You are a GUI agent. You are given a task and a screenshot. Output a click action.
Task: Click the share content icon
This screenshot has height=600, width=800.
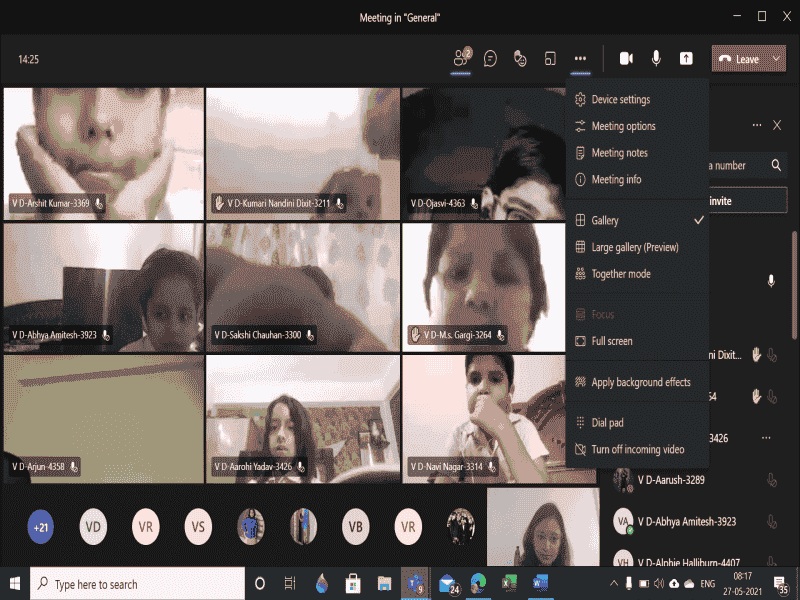pos(686,59)
